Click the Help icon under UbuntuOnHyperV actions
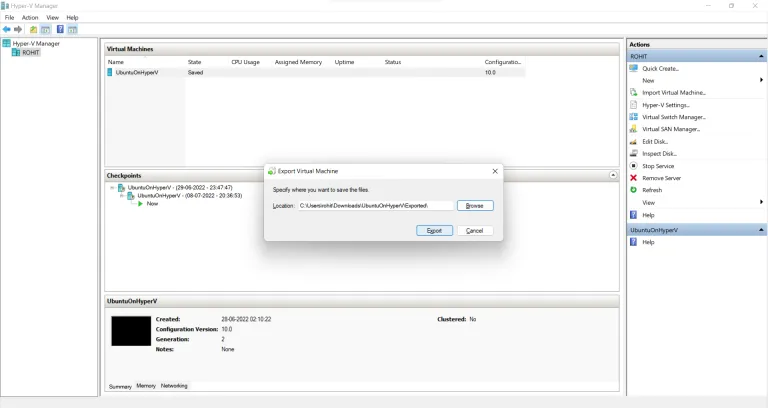Screen dimensions: 768x408 click(x=633, y=242)
